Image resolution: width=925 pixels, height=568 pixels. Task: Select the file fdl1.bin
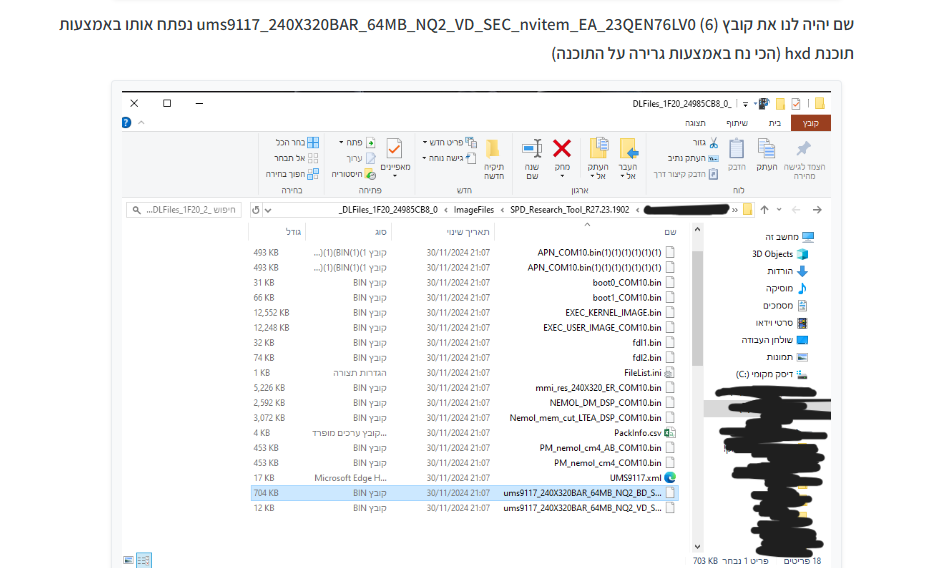pyautogui.click(x=647, y=343)
